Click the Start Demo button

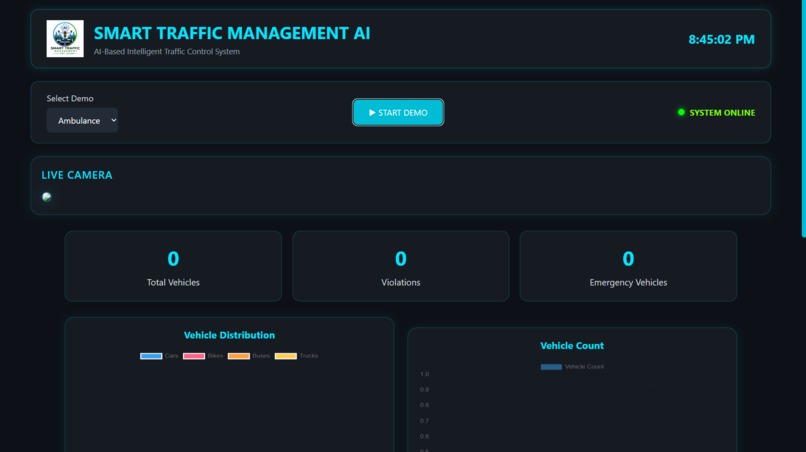398,112
